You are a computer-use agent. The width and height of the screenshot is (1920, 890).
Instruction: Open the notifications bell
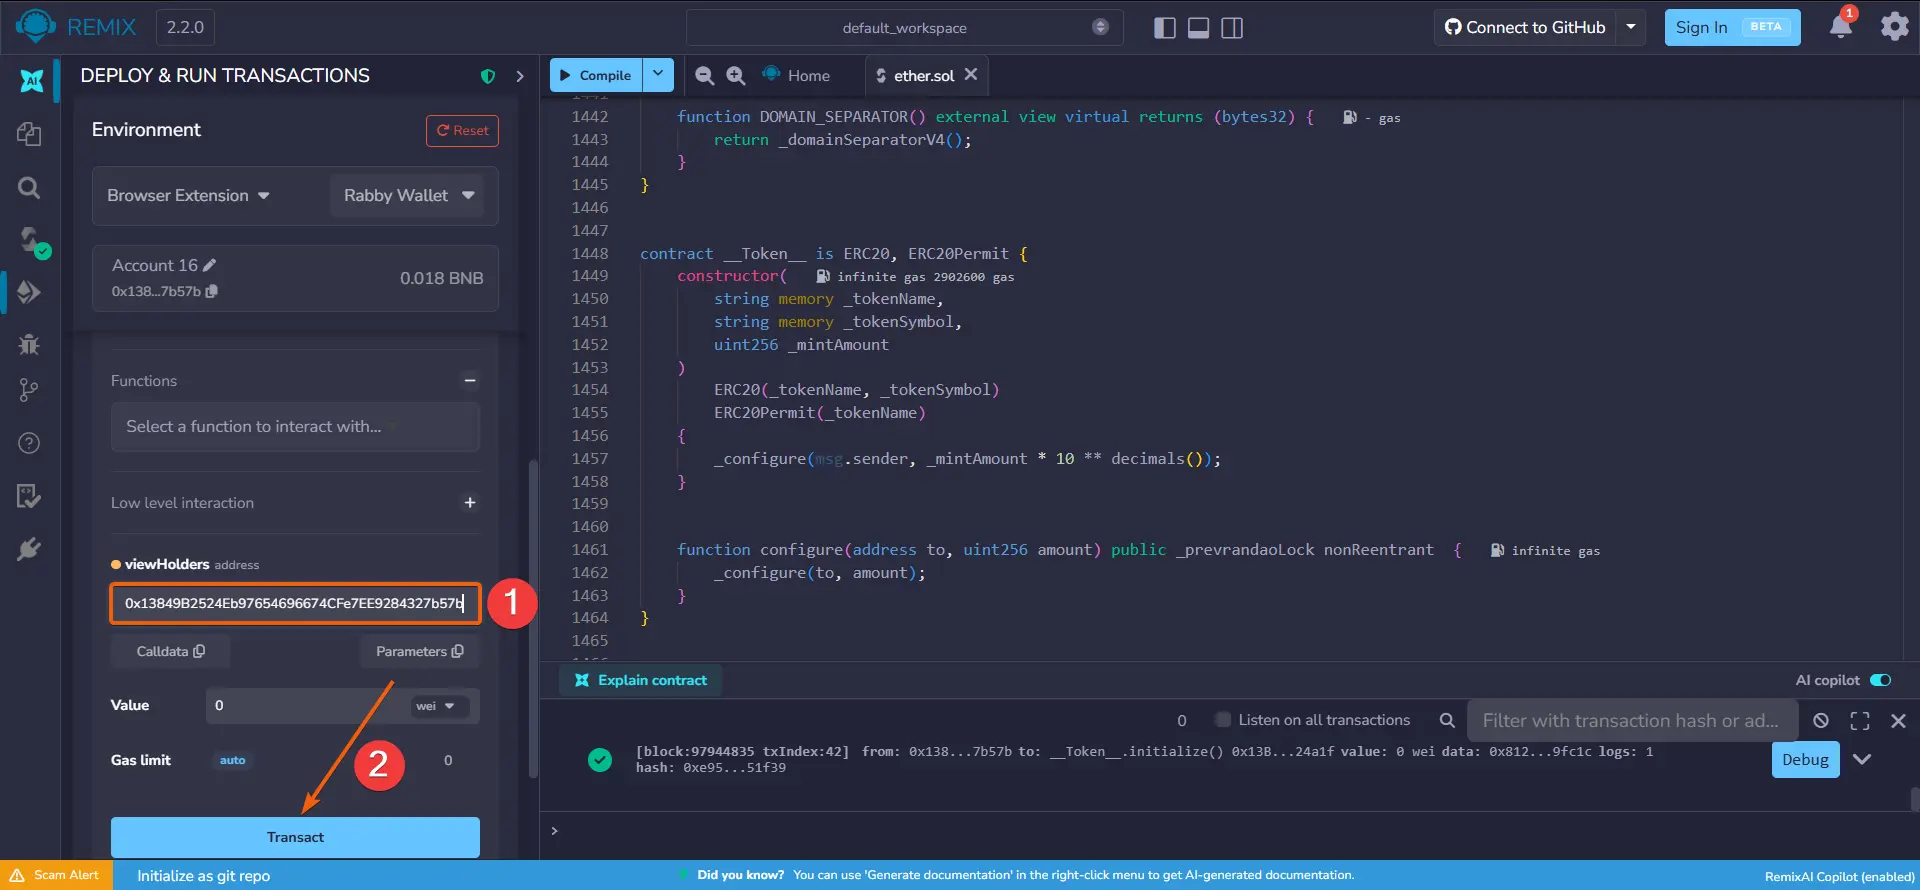pyautogui.click(x=1841, y=26)
